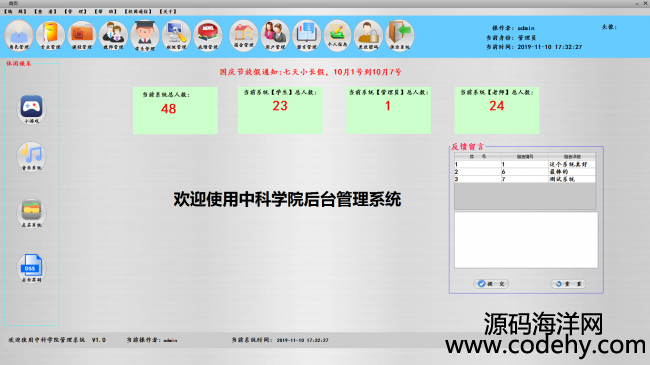
Task: Open the teacher management icon
Action: point(113,36)
